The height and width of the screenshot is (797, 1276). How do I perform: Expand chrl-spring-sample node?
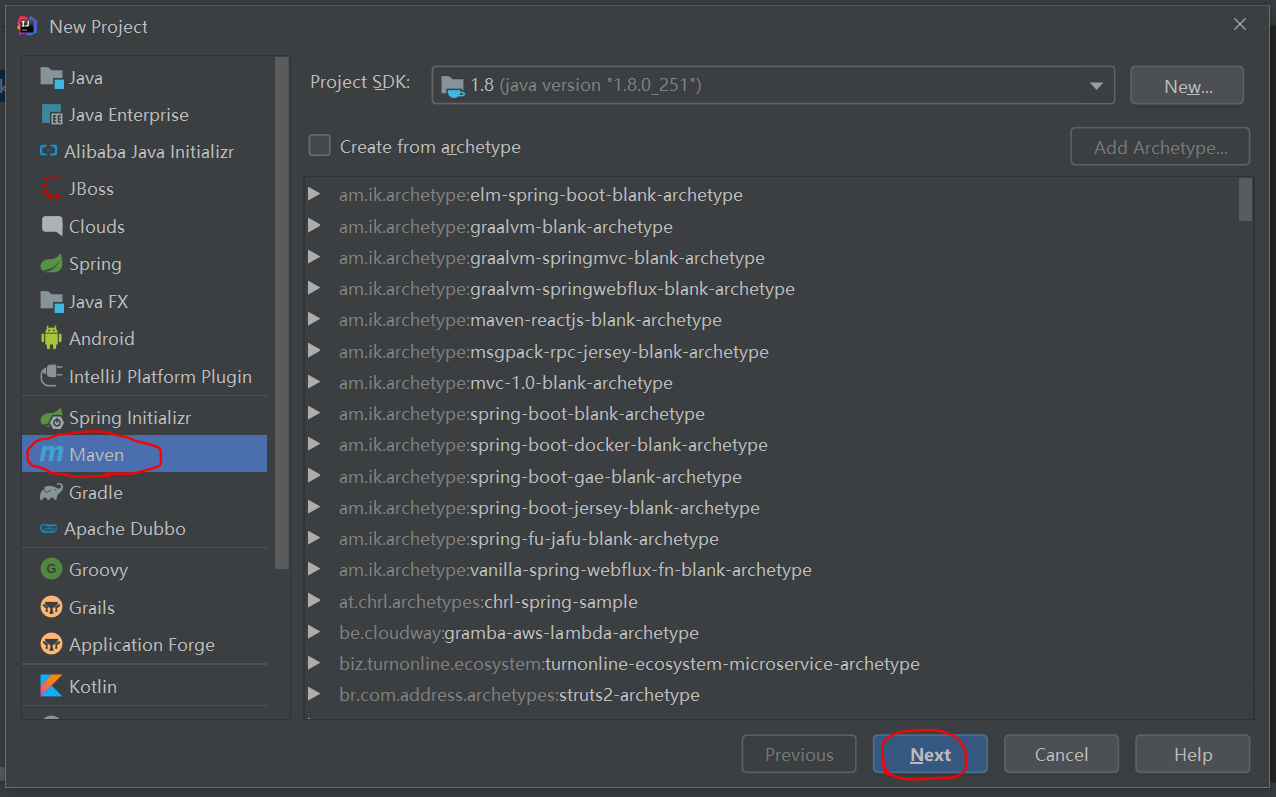[314, 601]
